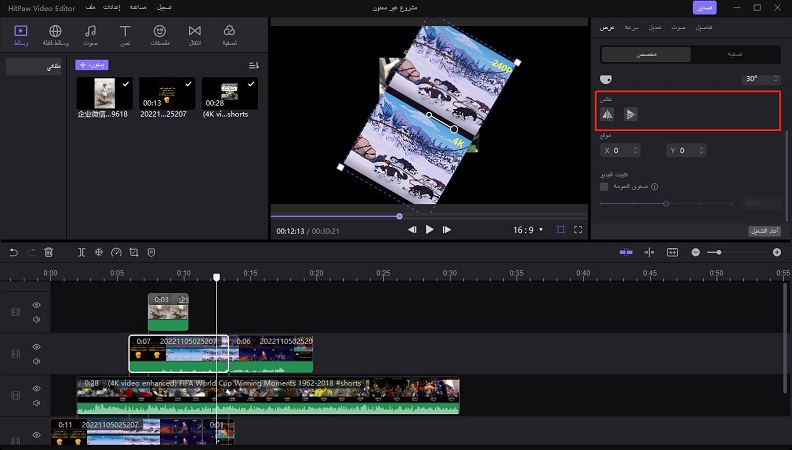Image resolution: width=792 pixels, height=450 pixels.
Task: Switch to the سرعة (Speed) properties tab
Action: tap(631, 27)
